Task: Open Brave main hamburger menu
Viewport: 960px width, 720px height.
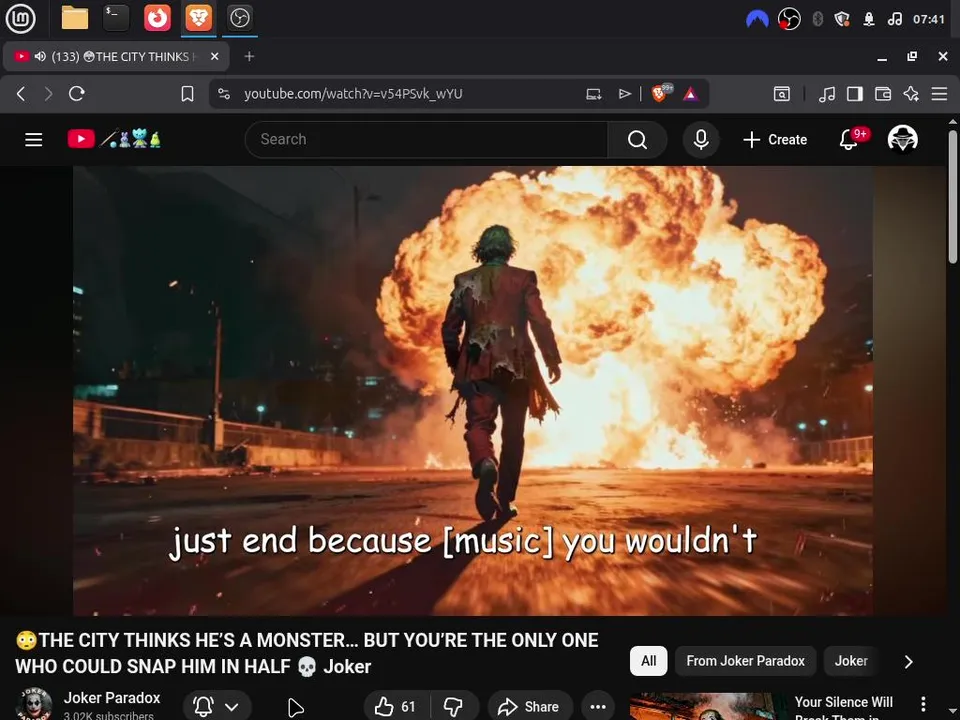Action: 939,94
